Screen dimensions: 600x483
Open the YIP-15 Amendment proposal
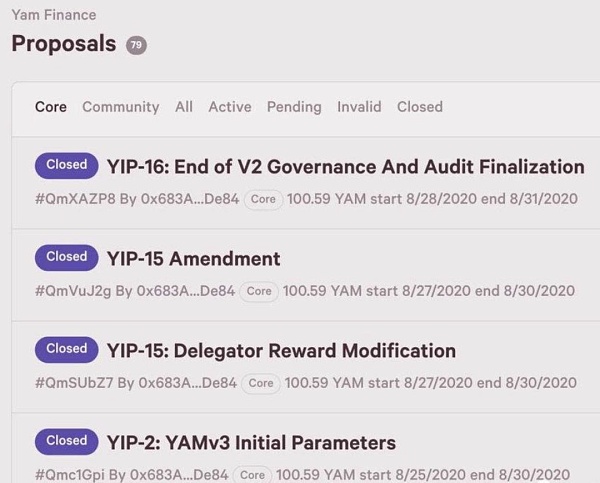point(193,259)
